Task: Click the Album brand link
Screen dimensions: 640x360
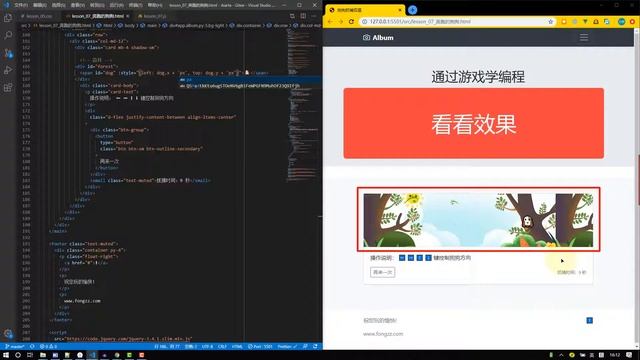Action: click(378, 38)
